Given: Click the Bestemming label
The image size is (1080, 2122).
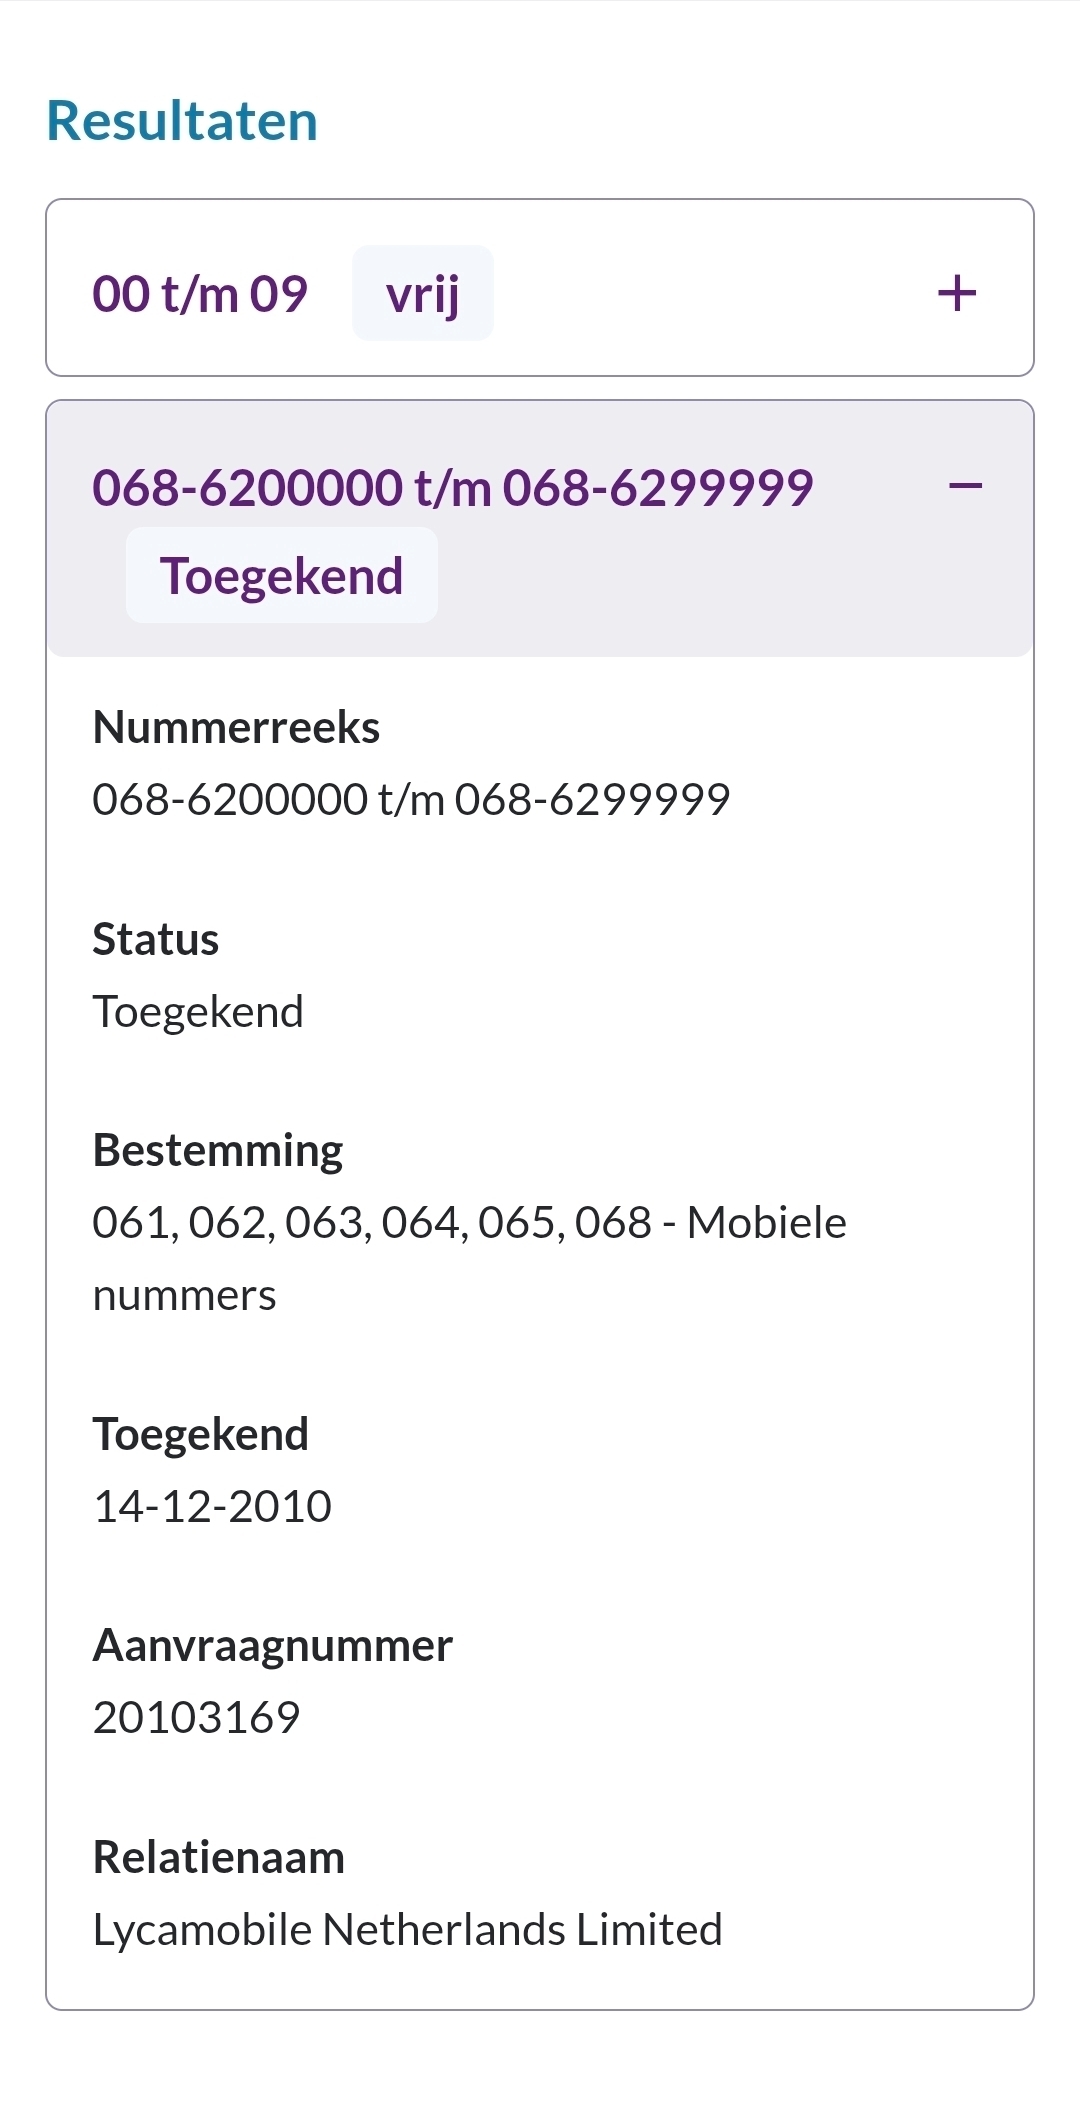Looking at the screenshot, I should [x=218, y=1151].
